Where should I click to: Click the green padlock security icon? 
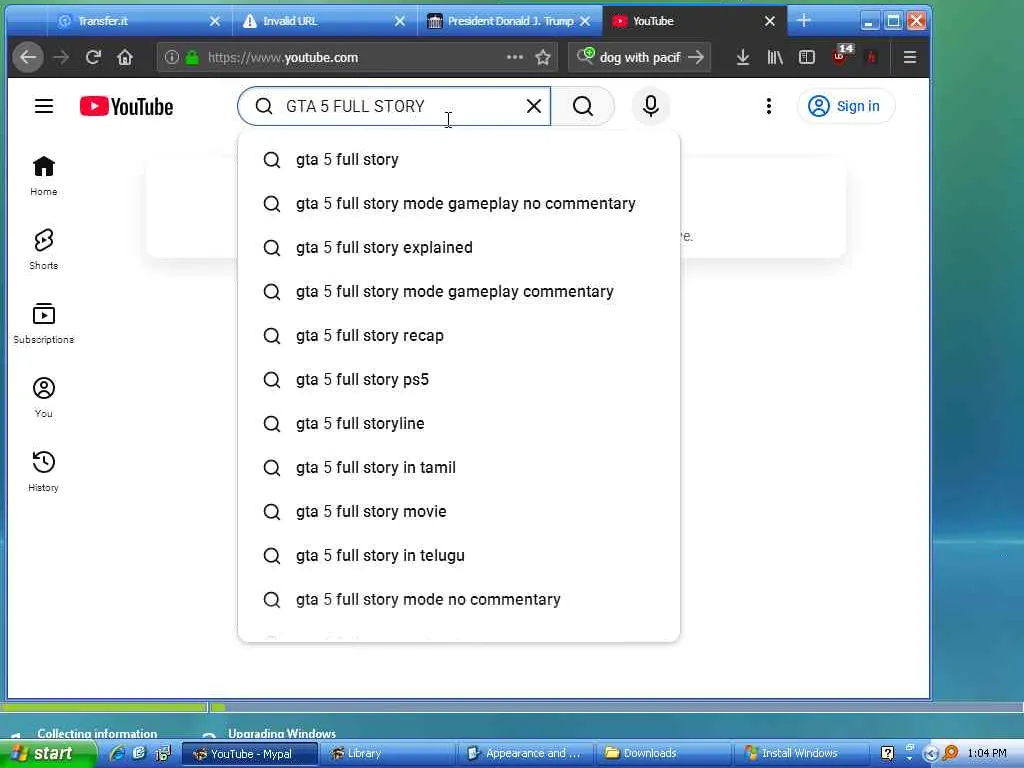pyautogui.click(x=192, y=57)
